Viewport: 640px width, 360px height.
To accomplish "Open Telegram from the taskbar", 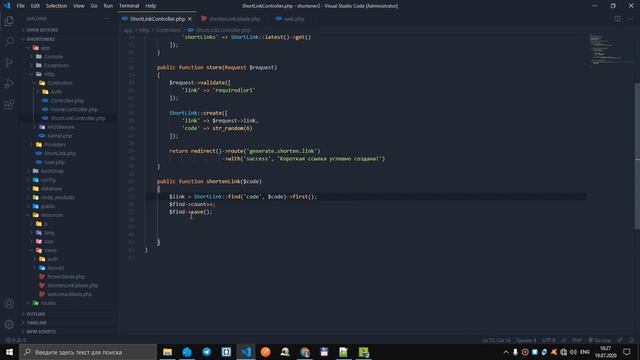I will [207, 352].
